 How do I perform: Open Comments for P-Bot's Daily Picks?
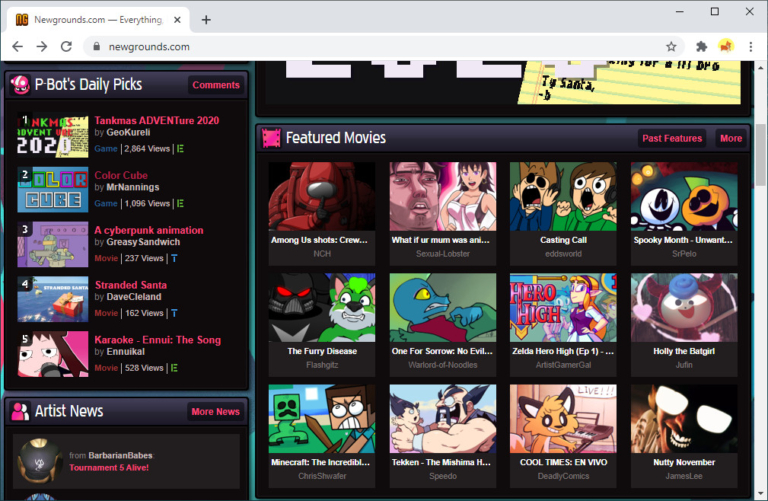216,85
